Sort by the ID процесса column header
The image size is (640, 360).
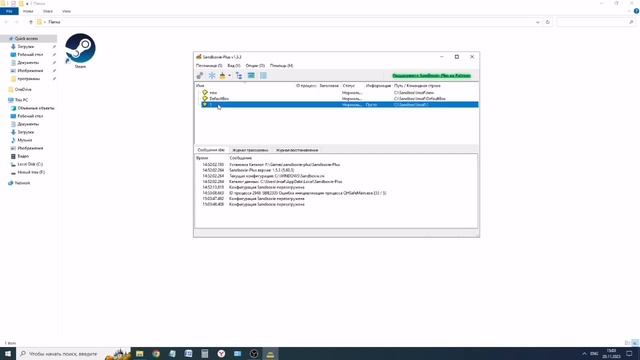coord(306,86)
